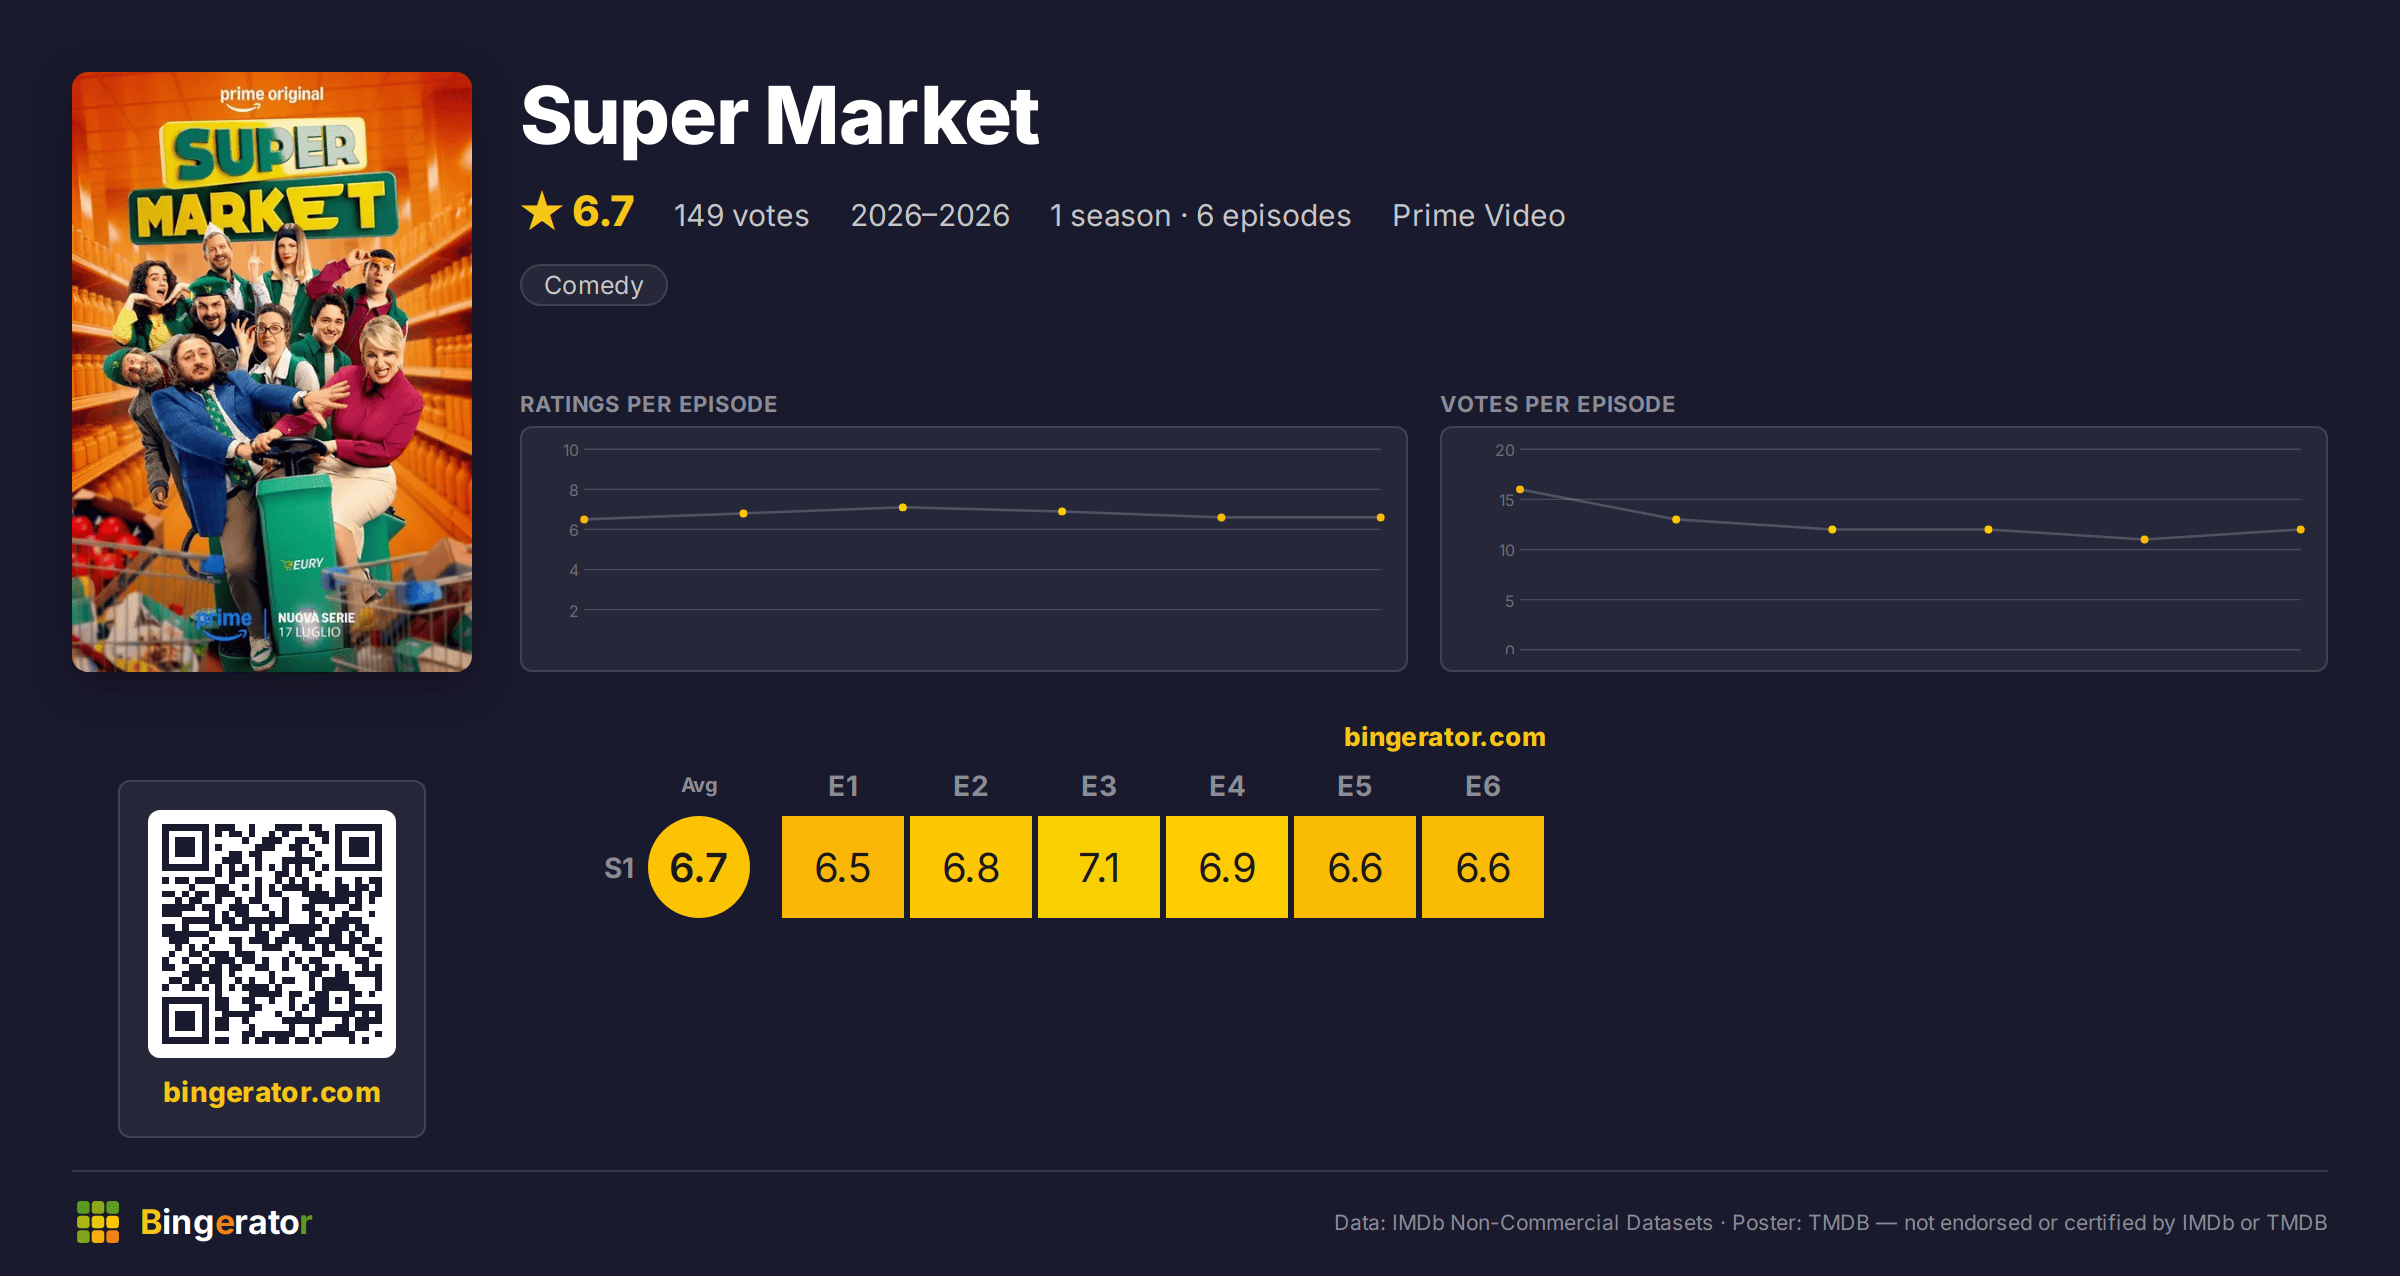The width and height of the screenshot is (2400, 1276).
Task: Click the S1 average 6.7 circle
Action: coord(699,867)
